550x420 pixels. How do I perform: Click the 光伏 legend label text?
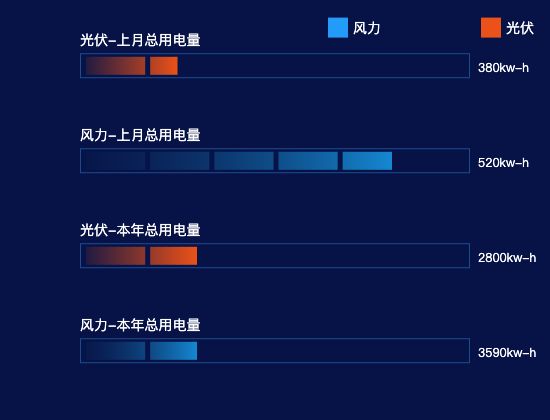click(x=520, y=28)
